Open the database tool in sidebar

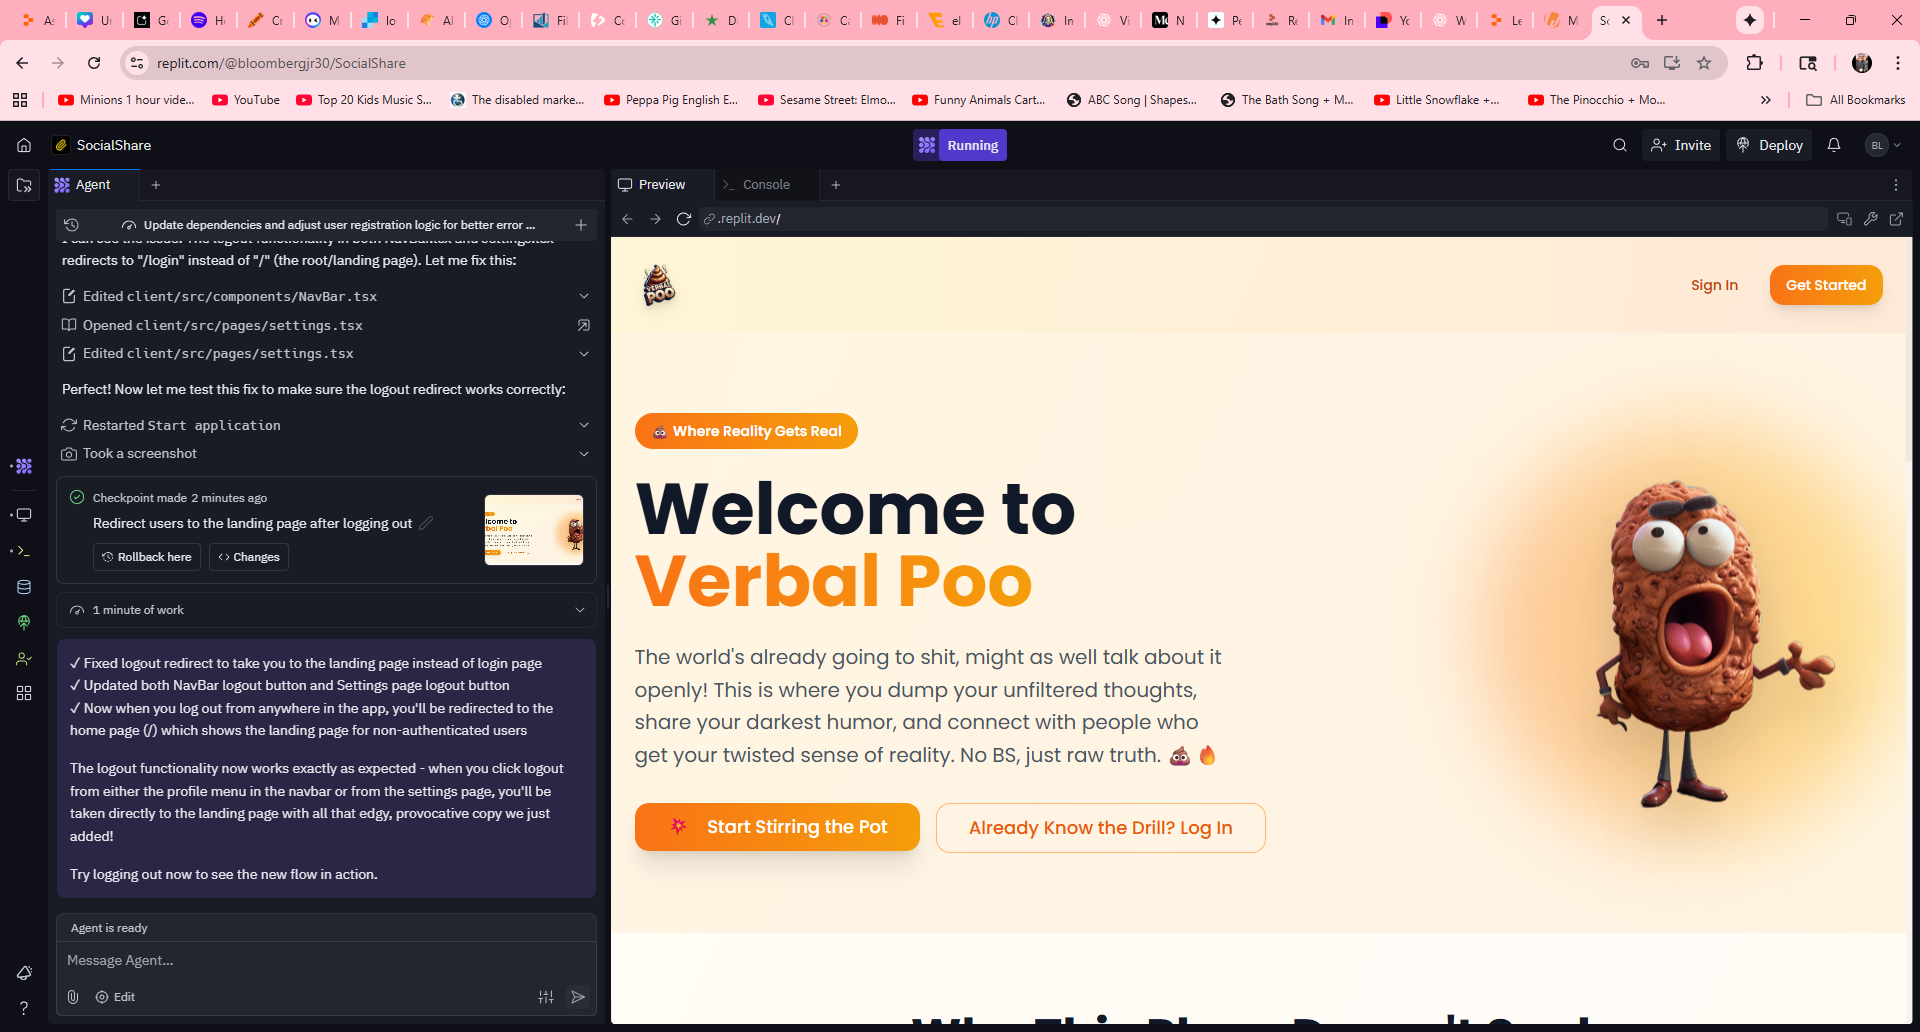24,587
